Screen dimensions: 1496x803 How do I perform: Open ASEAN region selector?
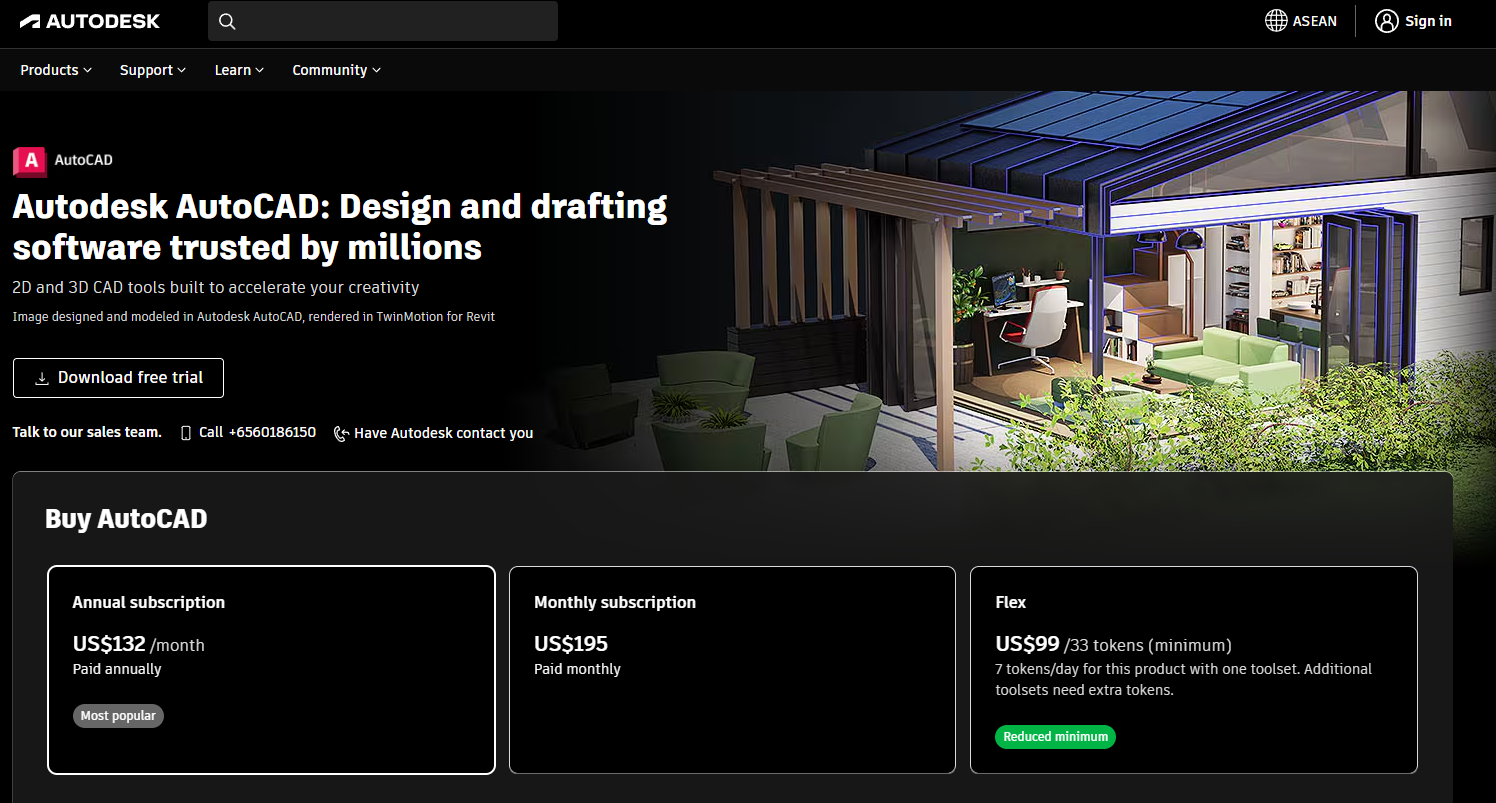coord(1301,21)
